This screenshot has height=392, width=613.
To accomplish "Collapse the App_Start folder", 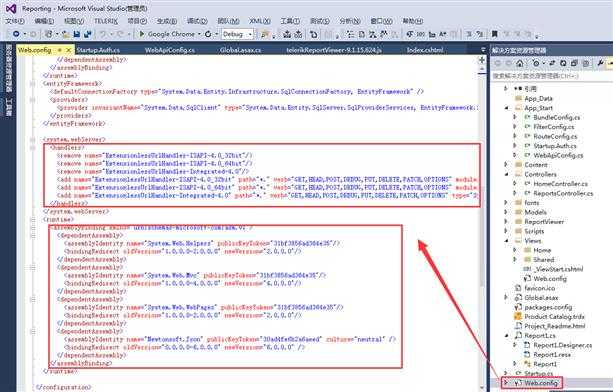I will click(507, 108).
